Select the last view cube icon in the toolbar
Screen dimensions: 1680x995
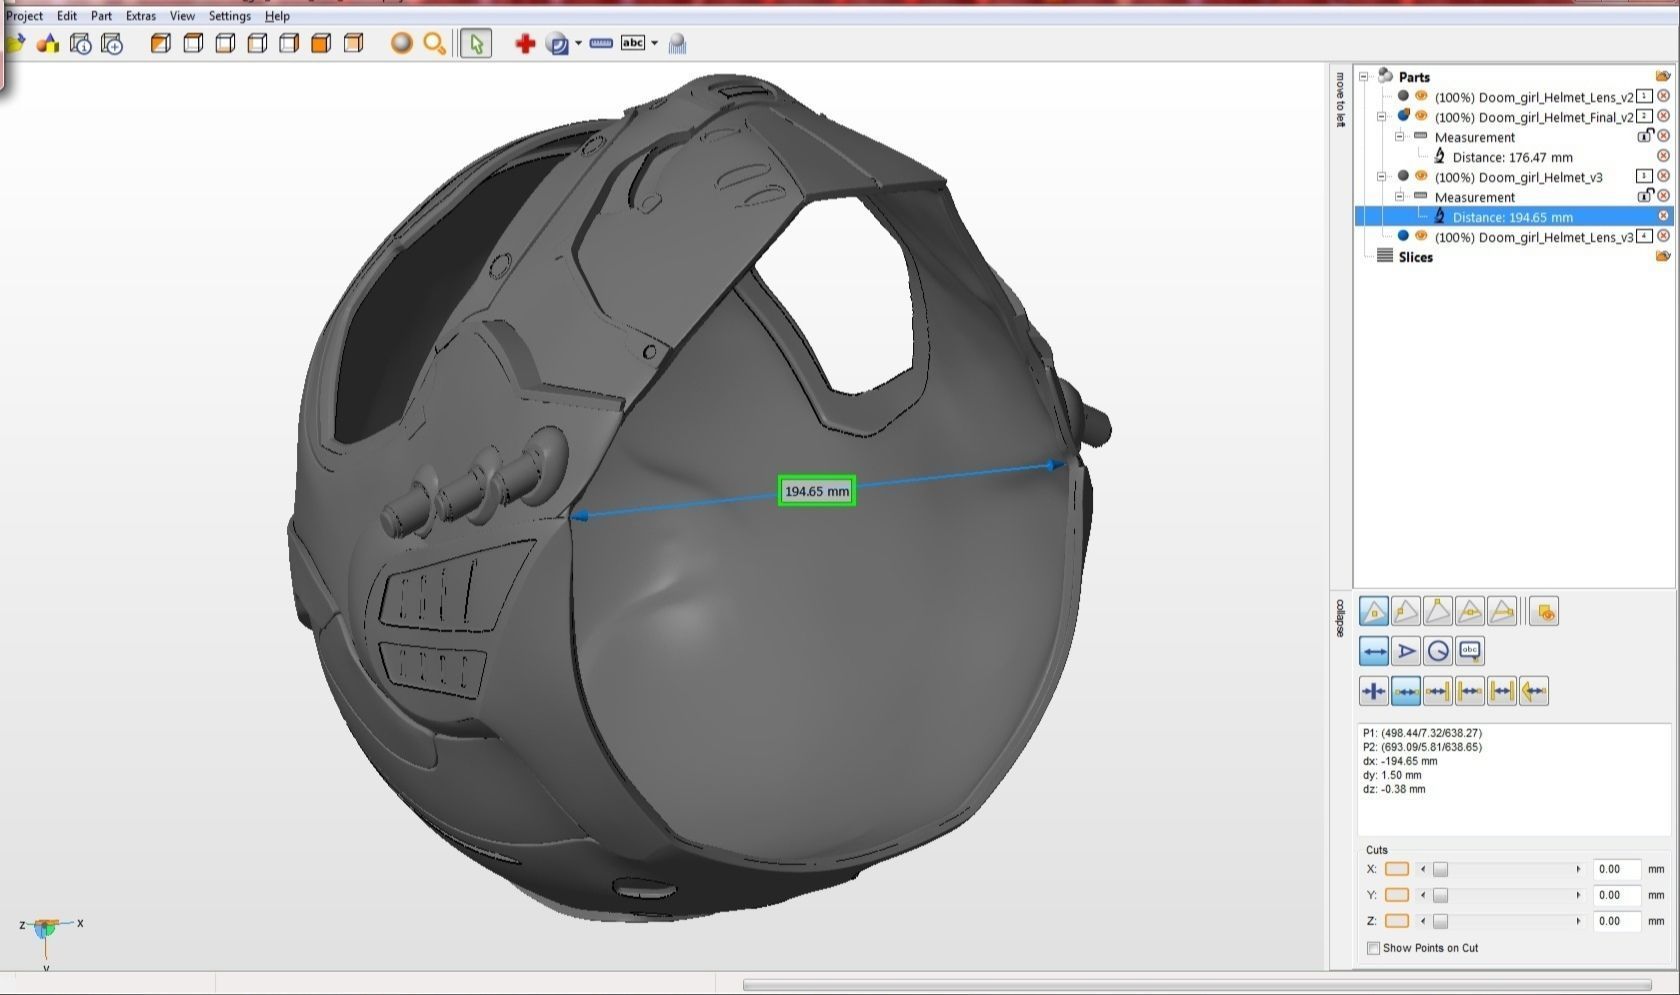[353, 43]
